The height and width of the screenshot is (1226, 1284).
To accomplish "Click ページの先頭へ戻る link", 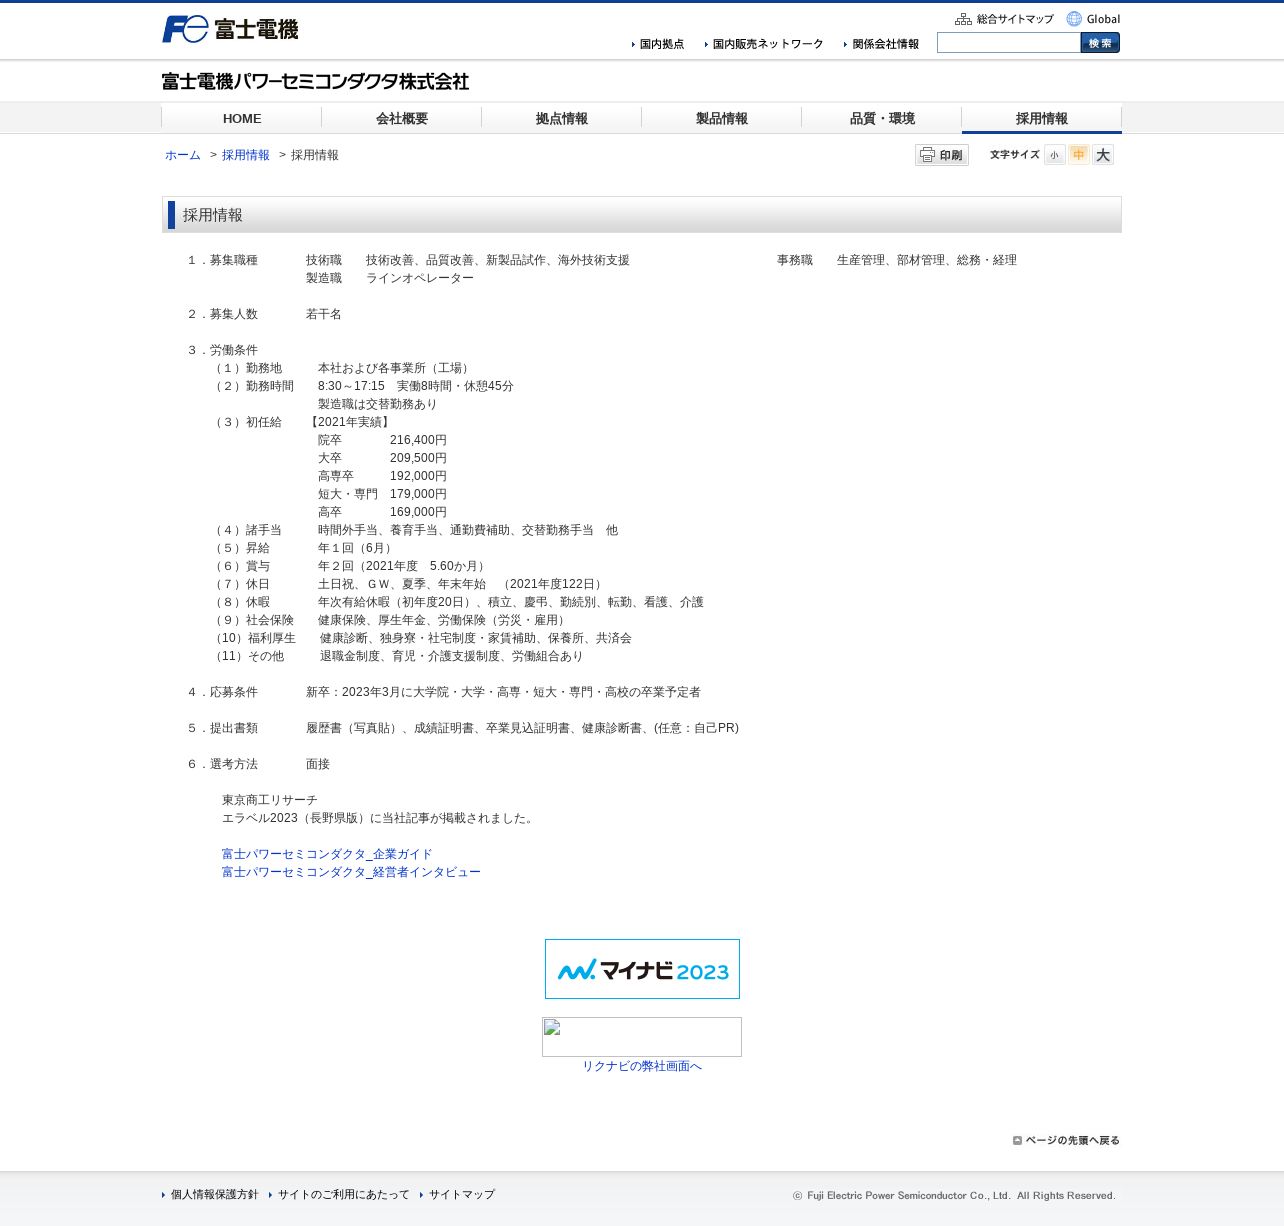I will (1066, 1140).
